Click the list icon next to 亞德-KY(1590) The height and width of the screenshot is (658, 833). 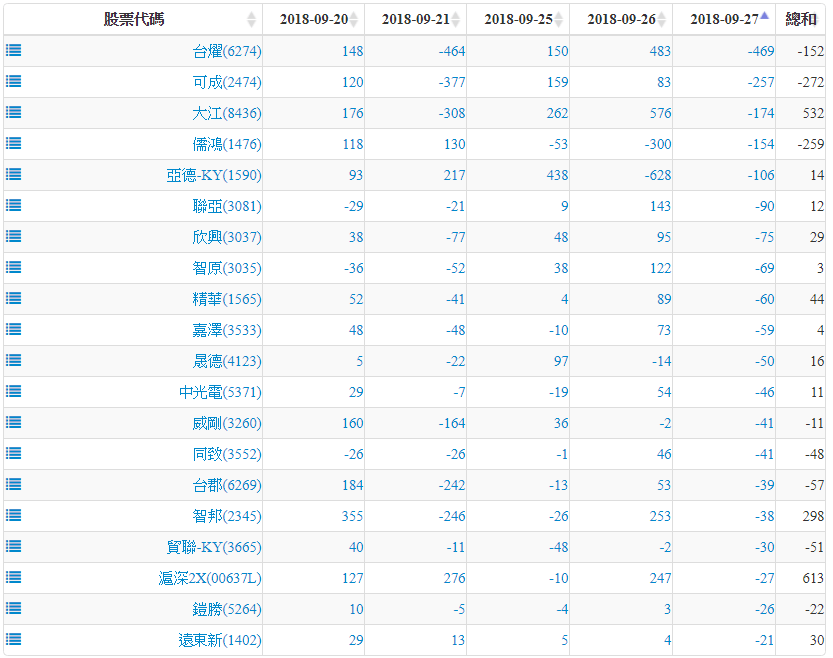click(14, 175)
